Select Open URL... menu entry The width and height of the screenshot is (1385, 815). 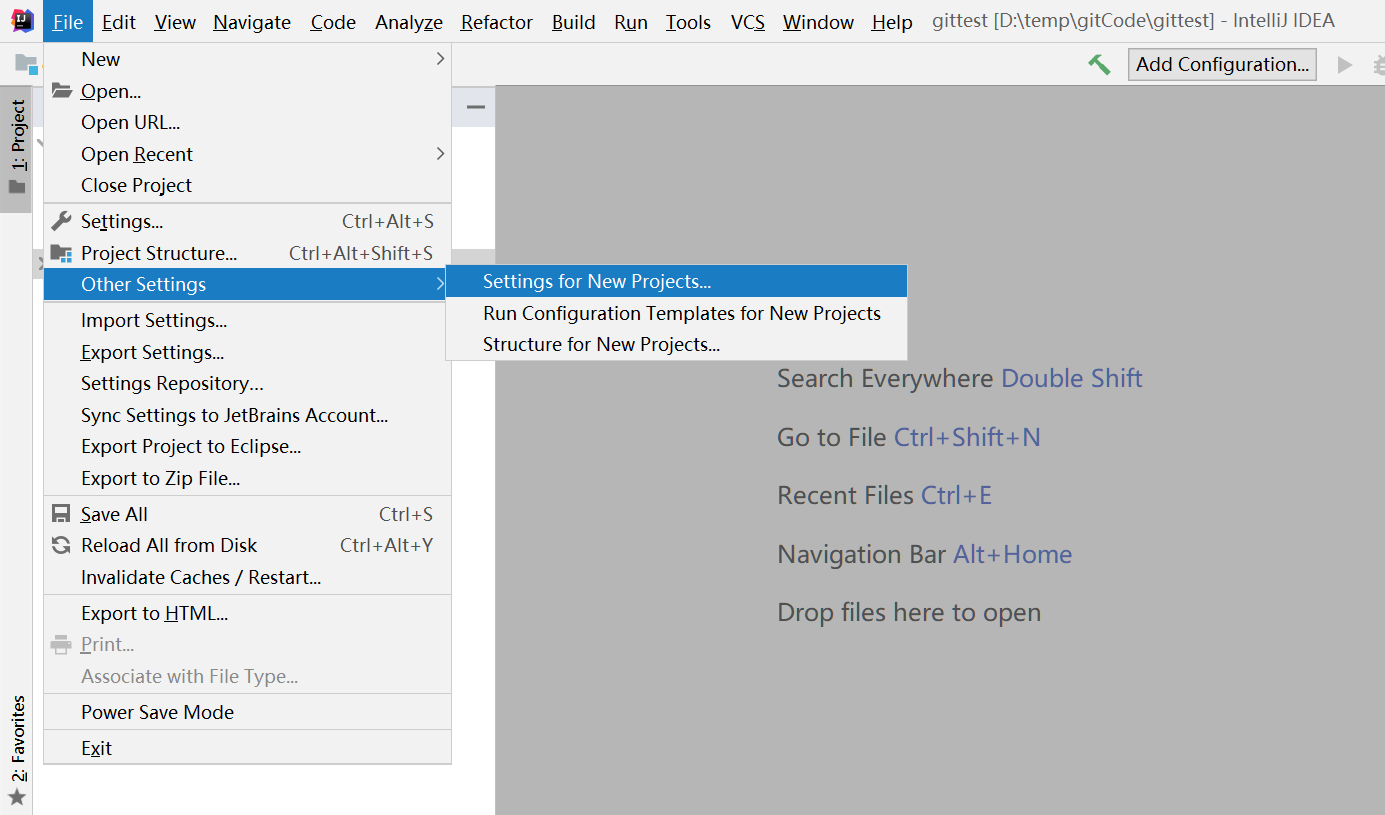click(247, 122)
